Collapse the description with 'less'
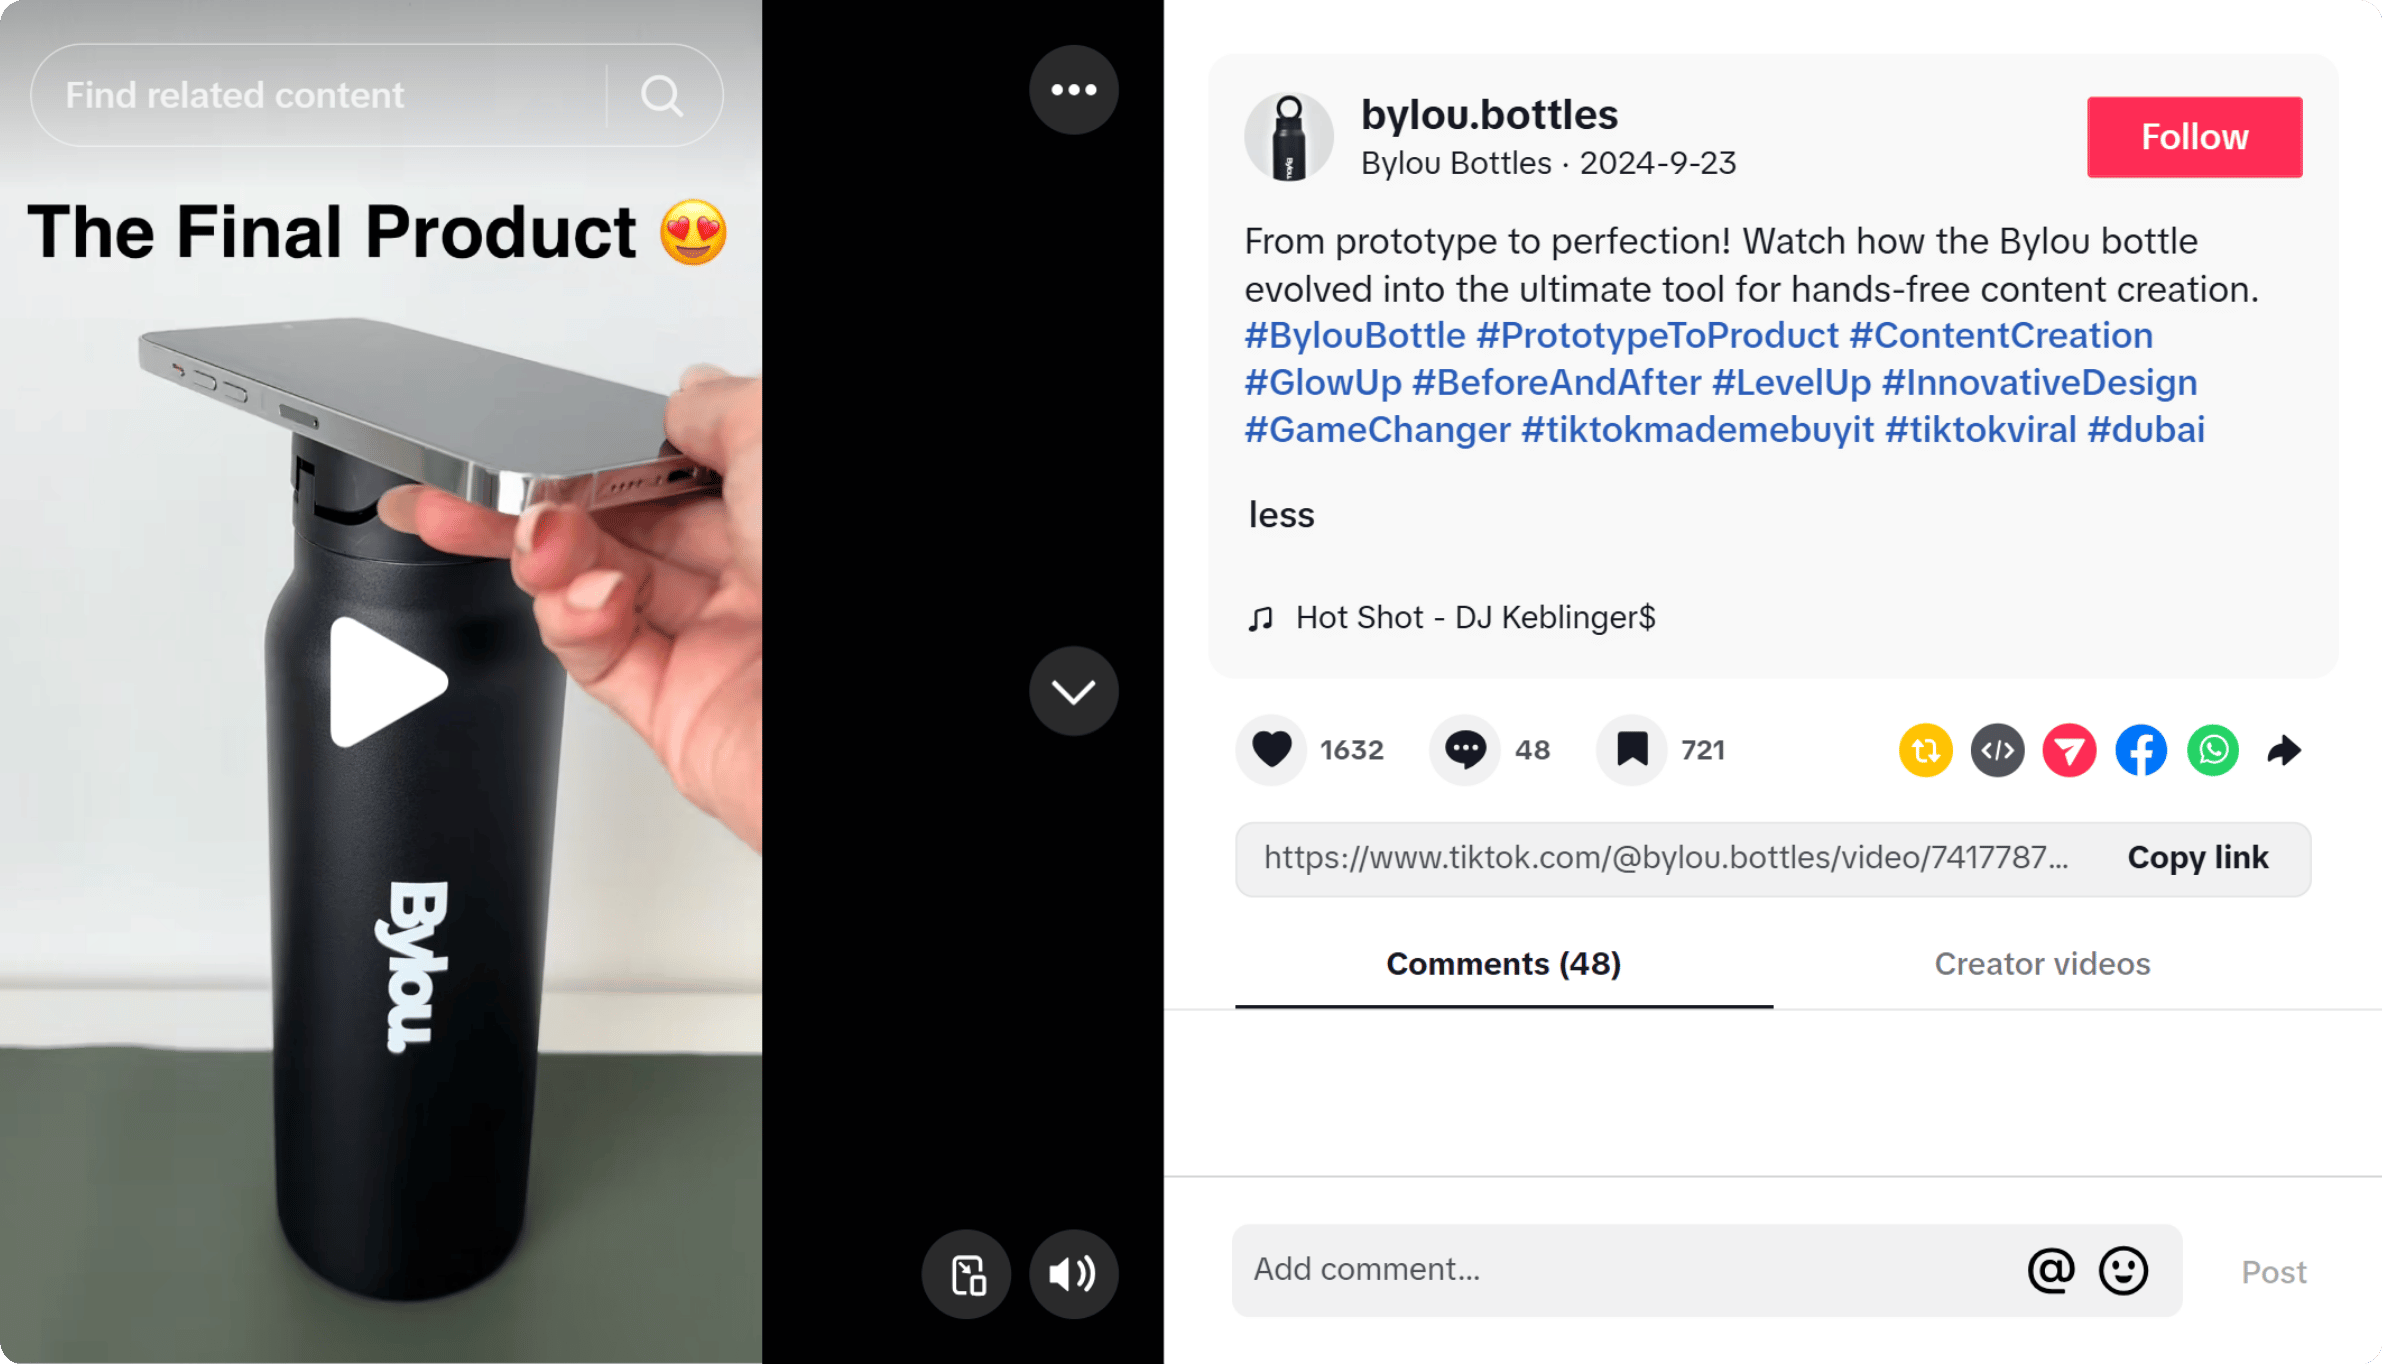 [1281, 515]
